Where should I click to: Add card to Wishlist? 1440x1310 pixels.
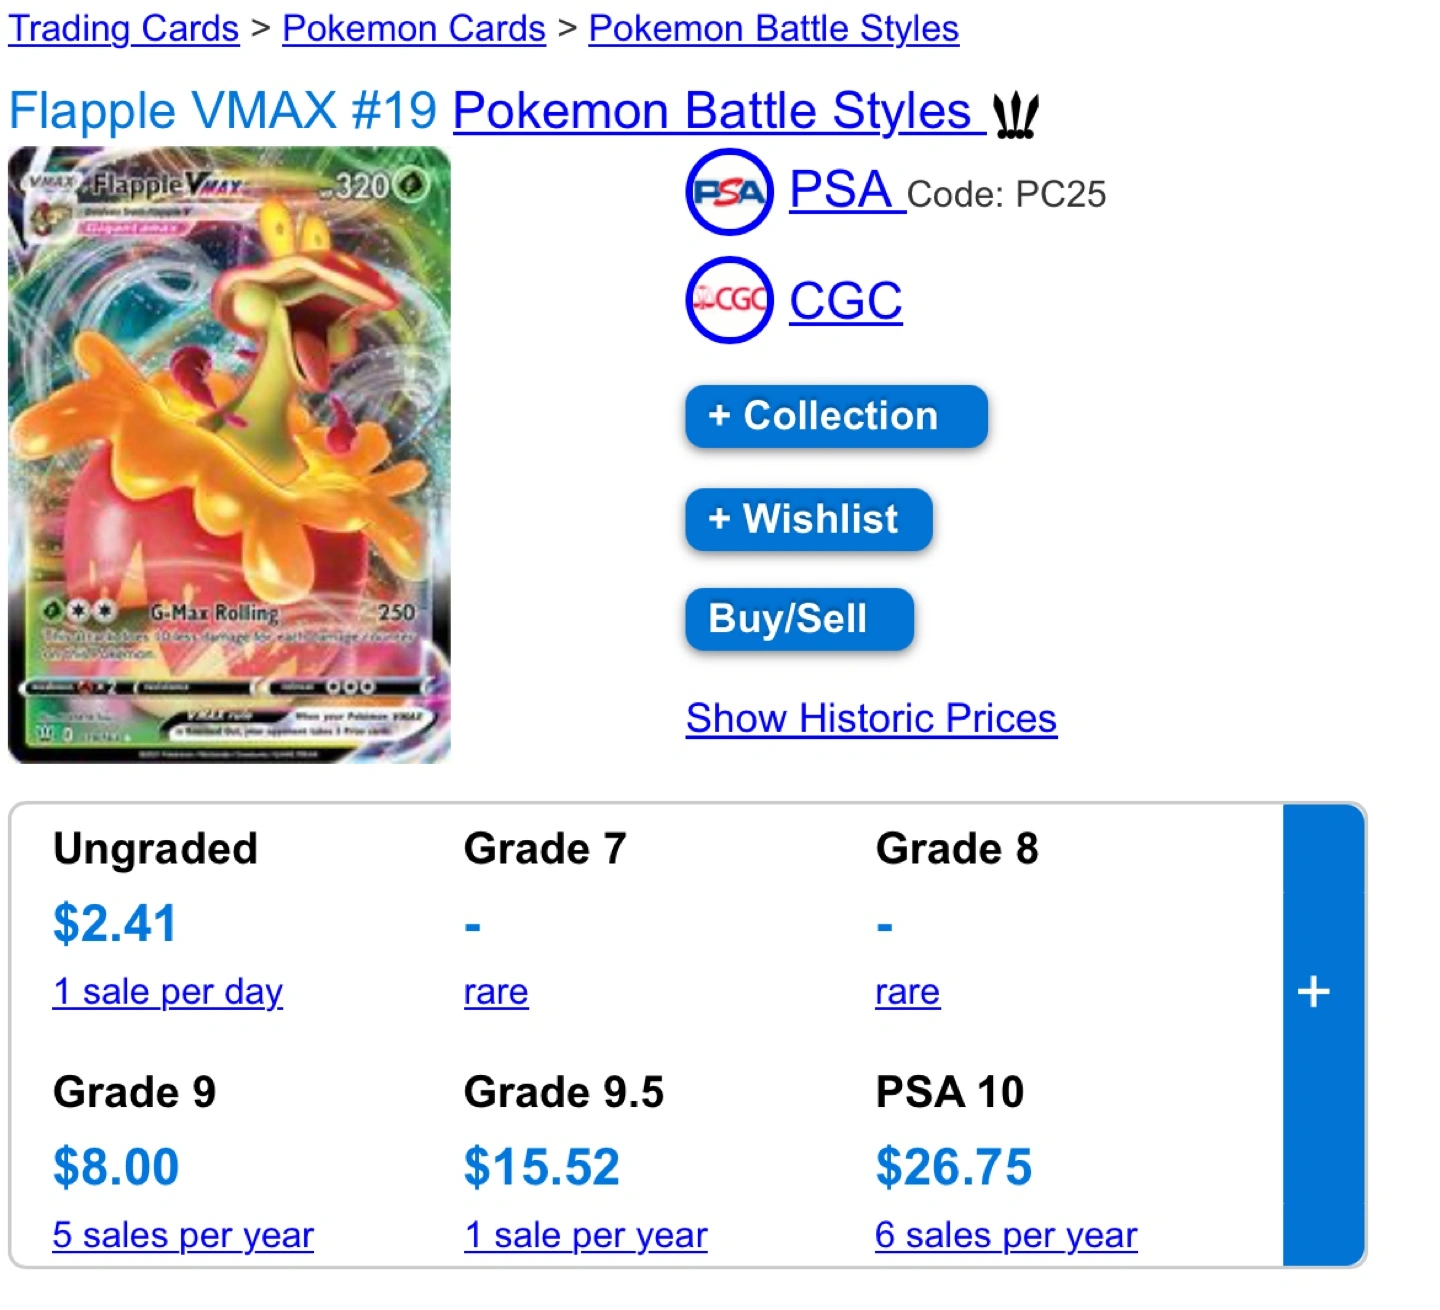tap(809, 519)
